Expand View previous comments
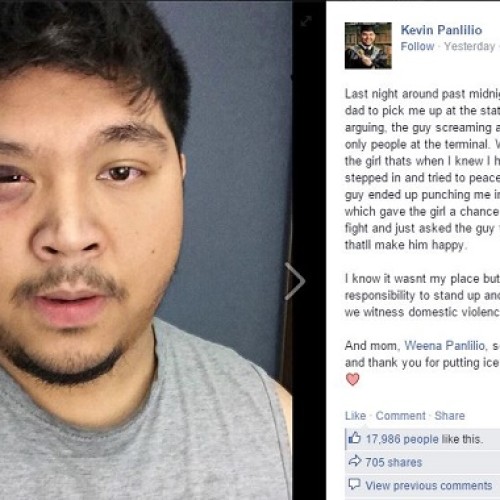Image resolution: width=500 pixels, height=500 pixels. click(429, 485)
